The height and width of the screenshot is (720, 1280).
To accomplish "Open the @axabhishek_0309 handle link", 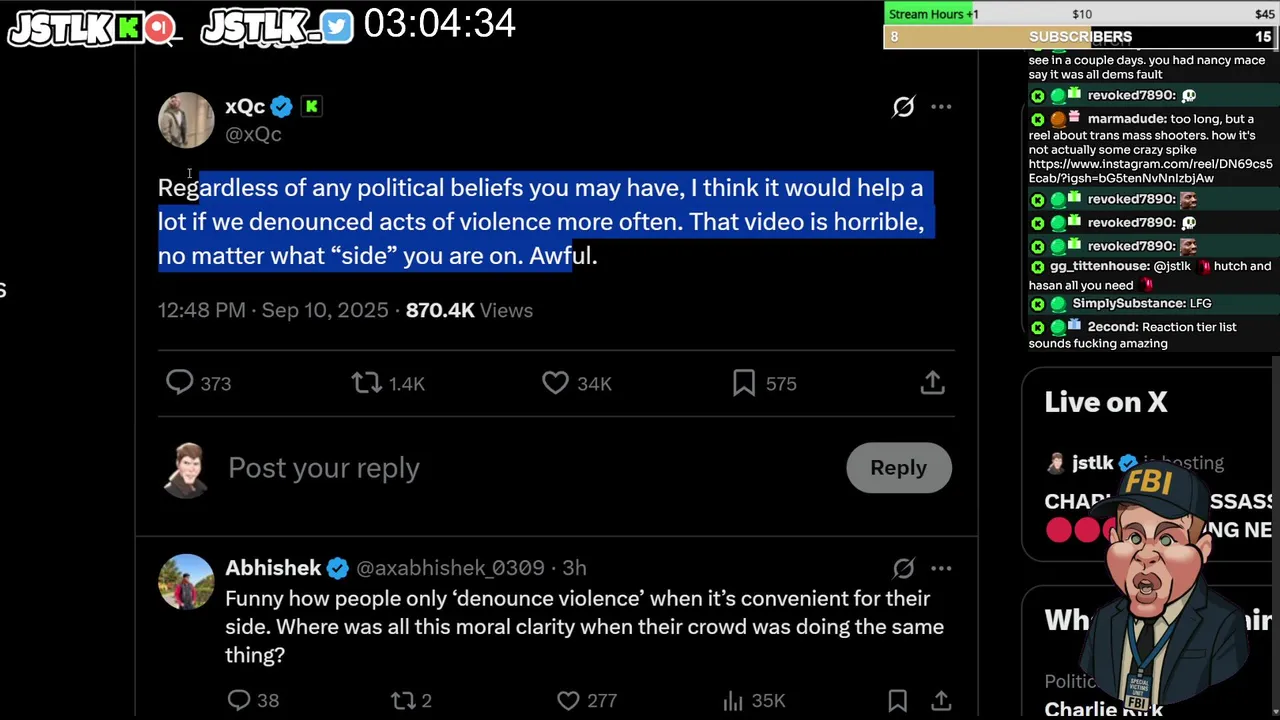I will tap(450, 568).
